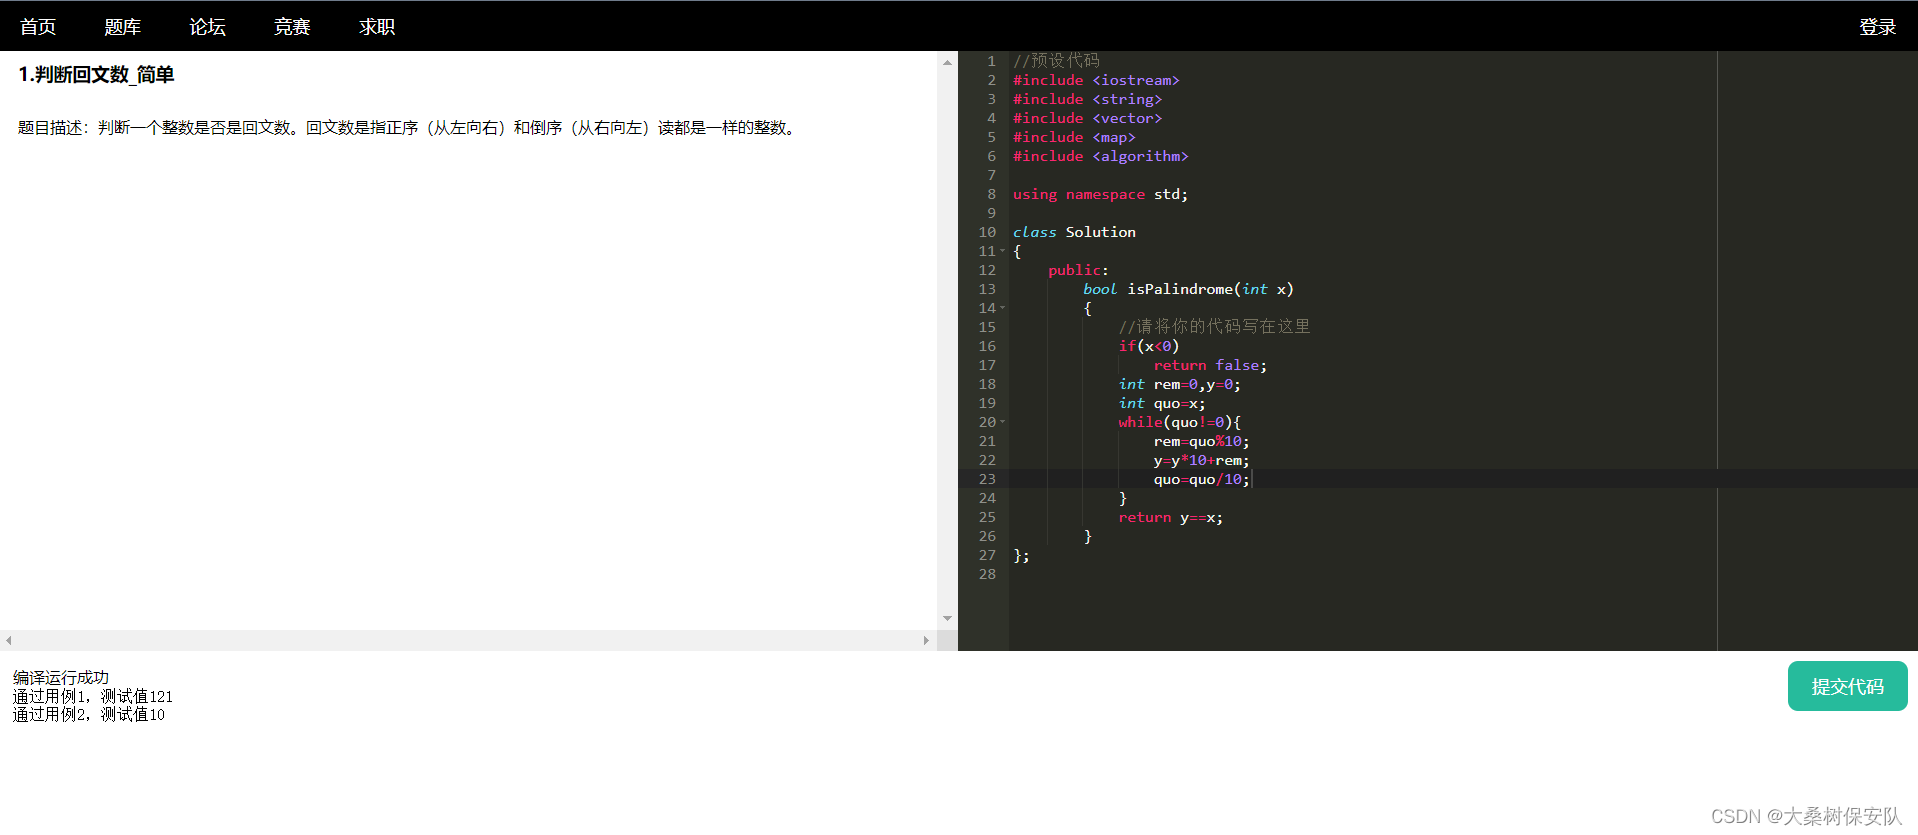
Task: Place cursor on '#include <map>' line
Action: (1074, 137)
